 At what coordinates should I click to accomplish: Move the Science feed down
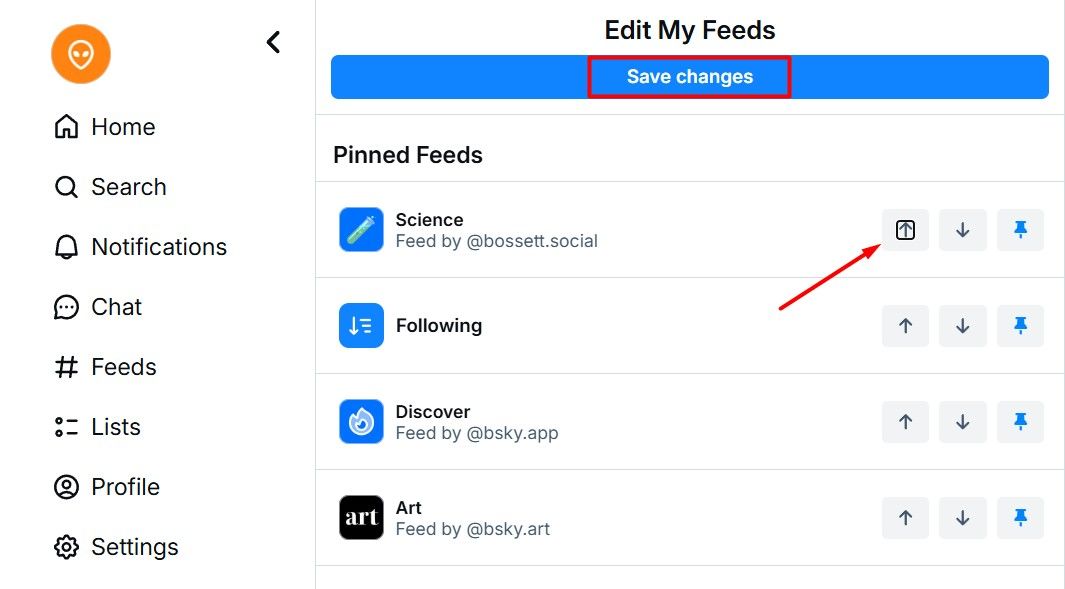click(x=963, y=230)
